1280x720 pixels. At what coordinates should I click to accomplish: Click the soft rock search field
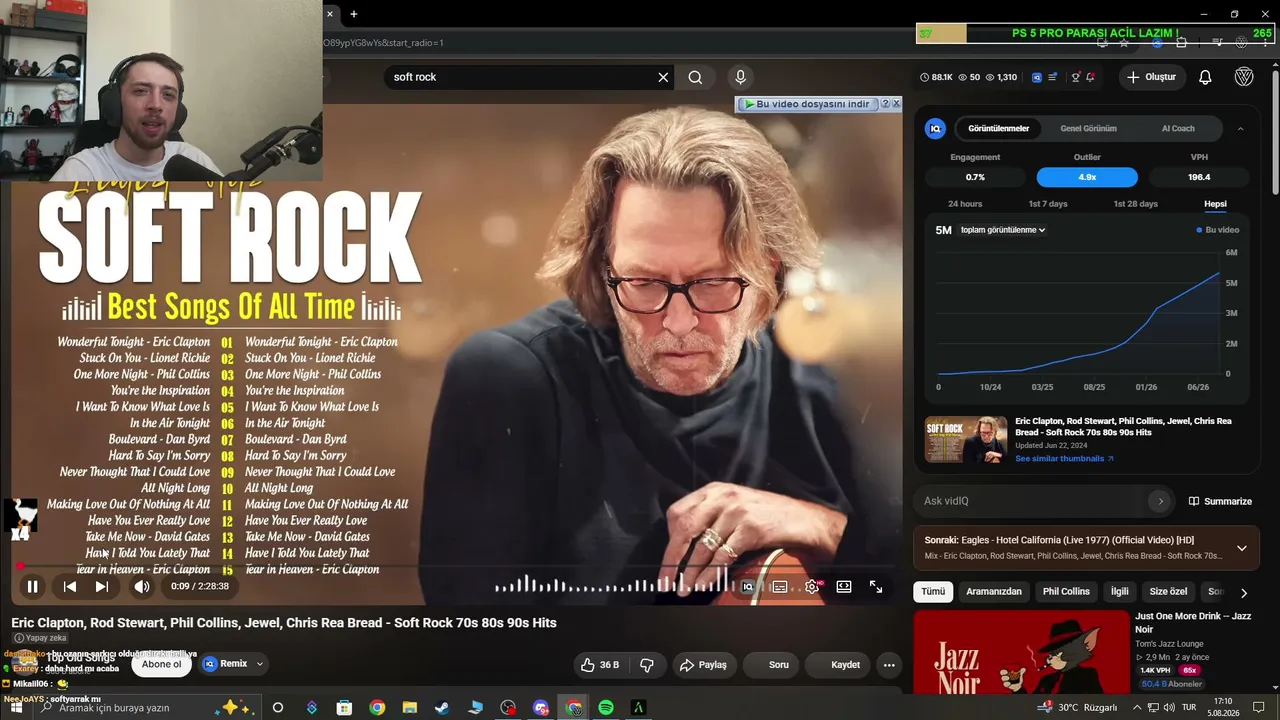click(x=520, y=77)
